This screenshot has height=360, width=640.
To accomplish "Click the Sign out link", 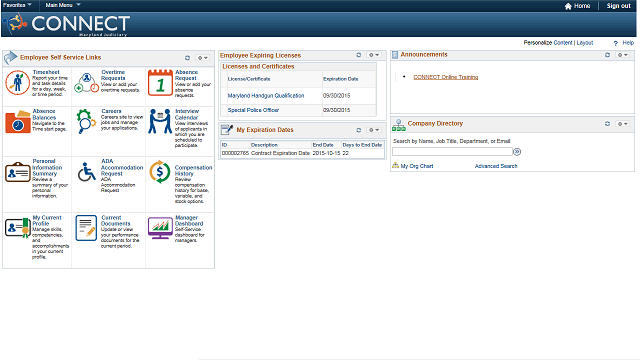I will click(x=618, y=6).
